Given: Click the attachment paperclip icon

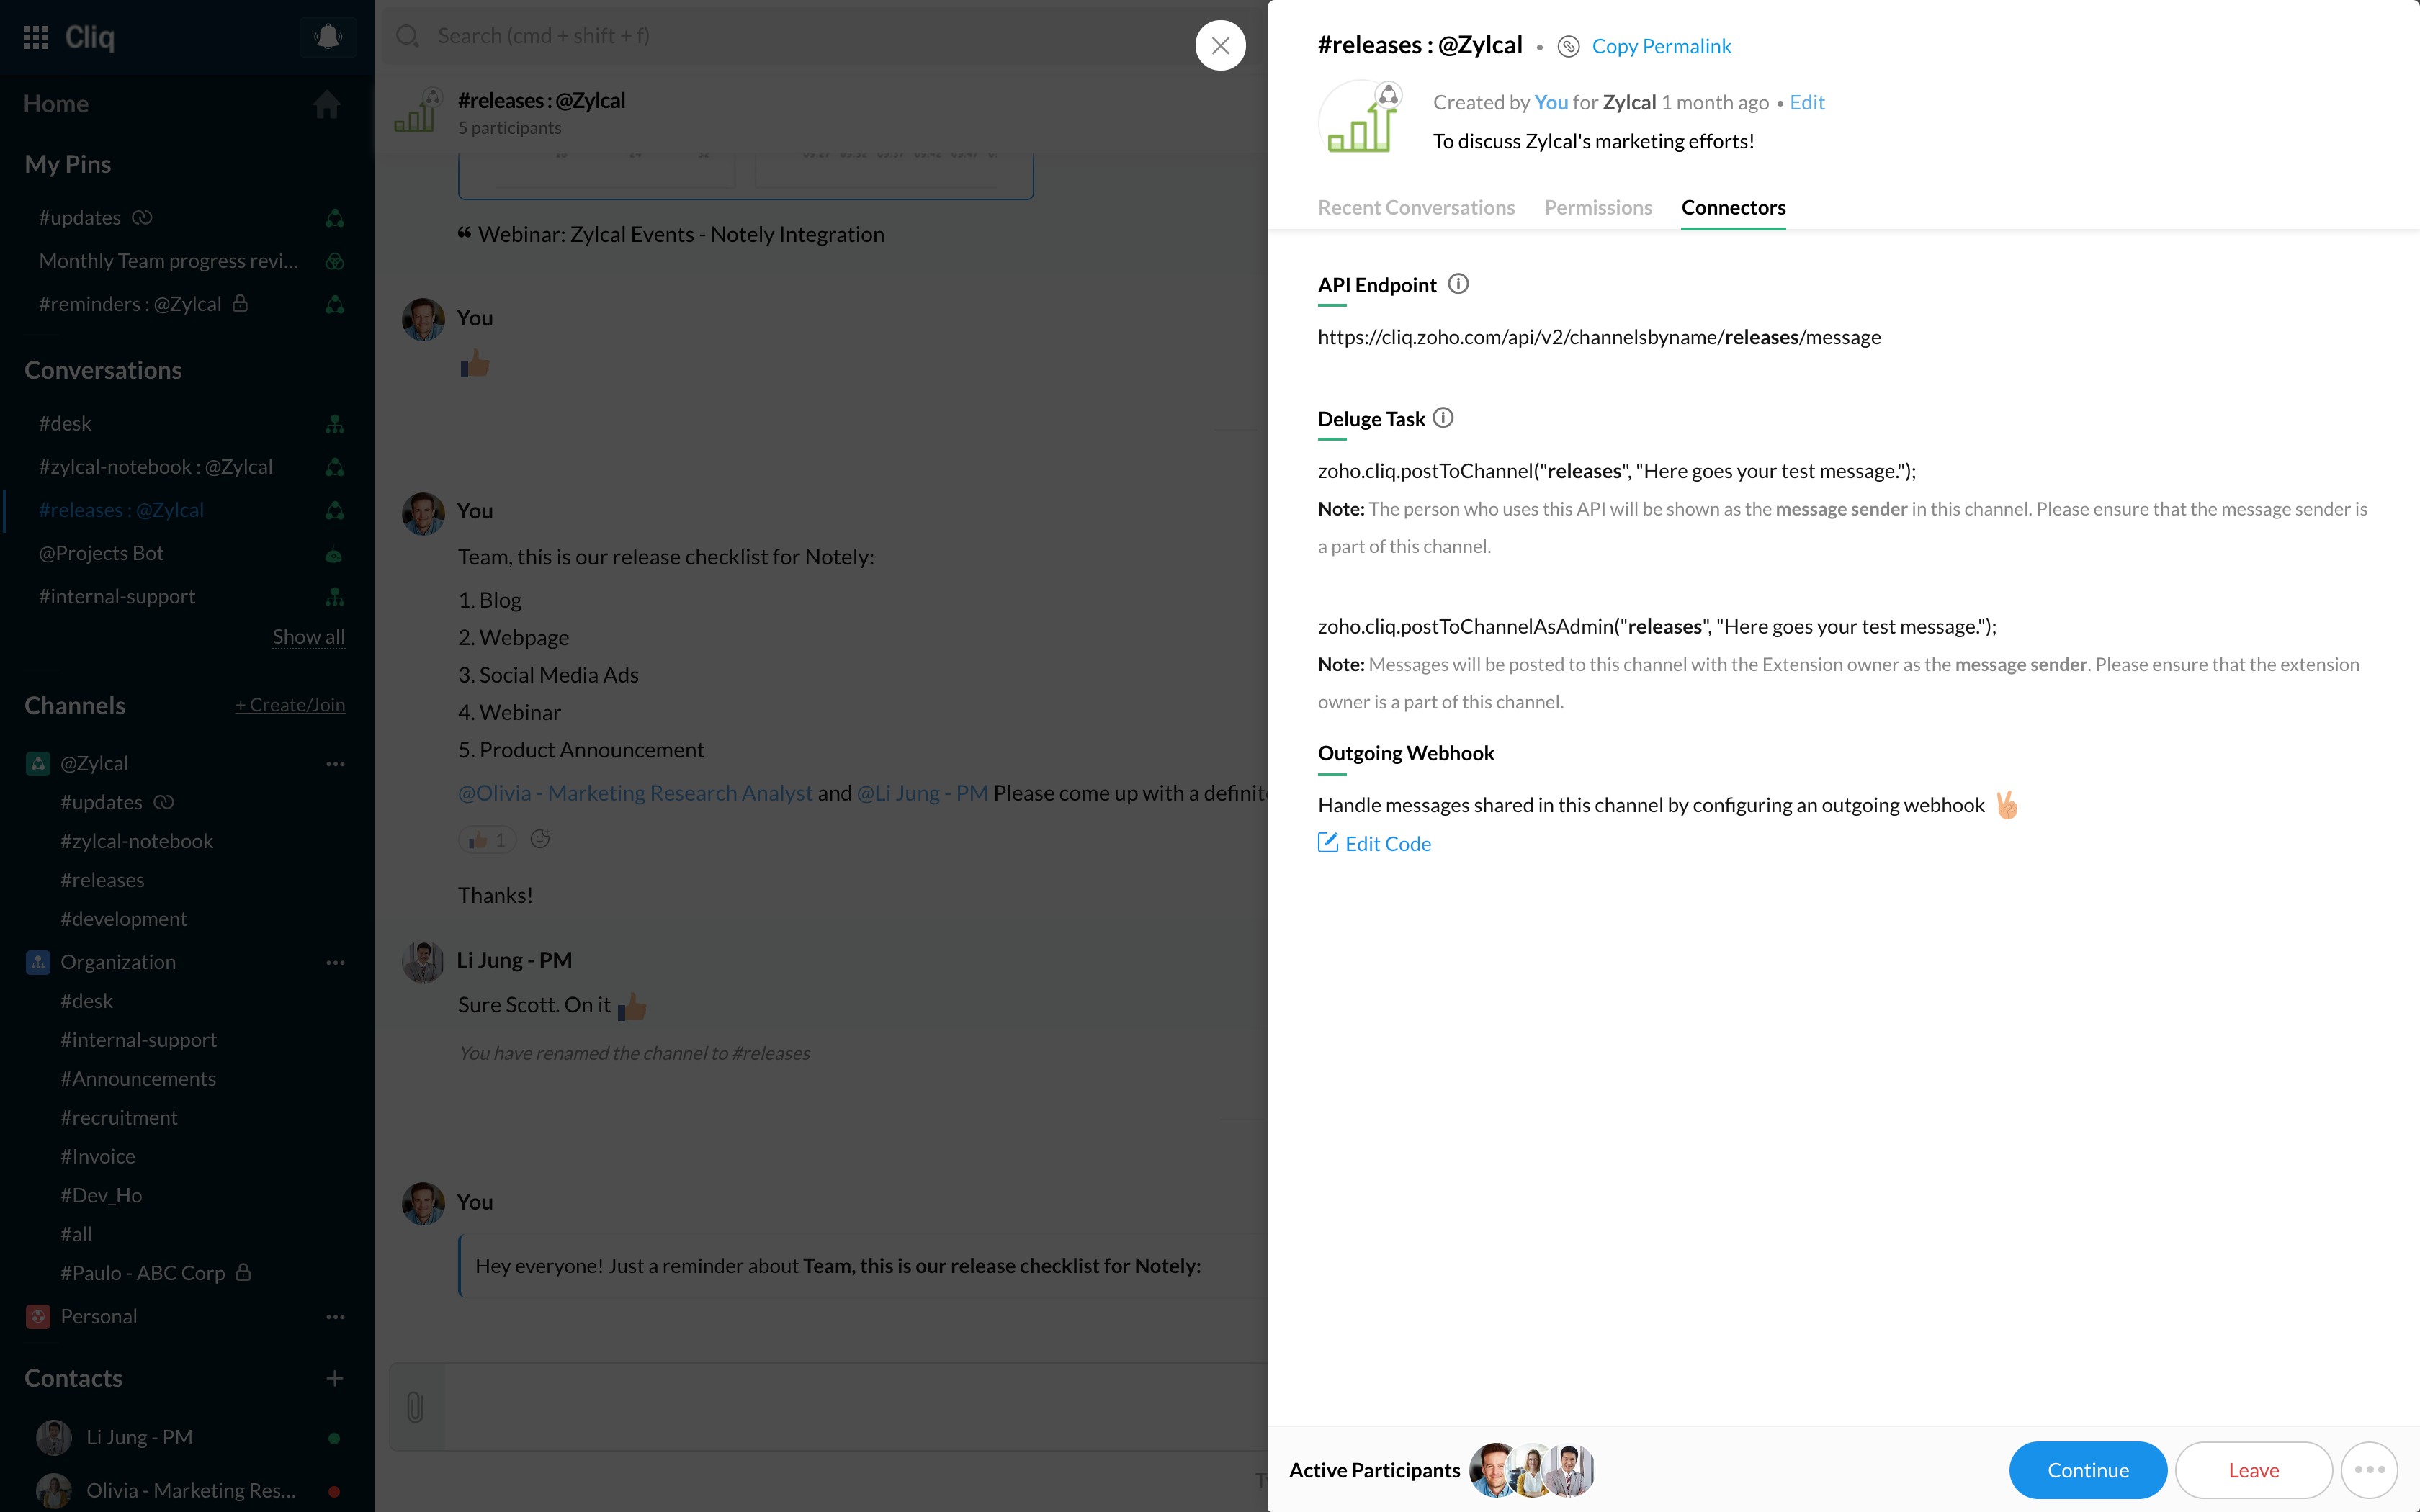Looking at the screenshot, I should (415, 1407).
